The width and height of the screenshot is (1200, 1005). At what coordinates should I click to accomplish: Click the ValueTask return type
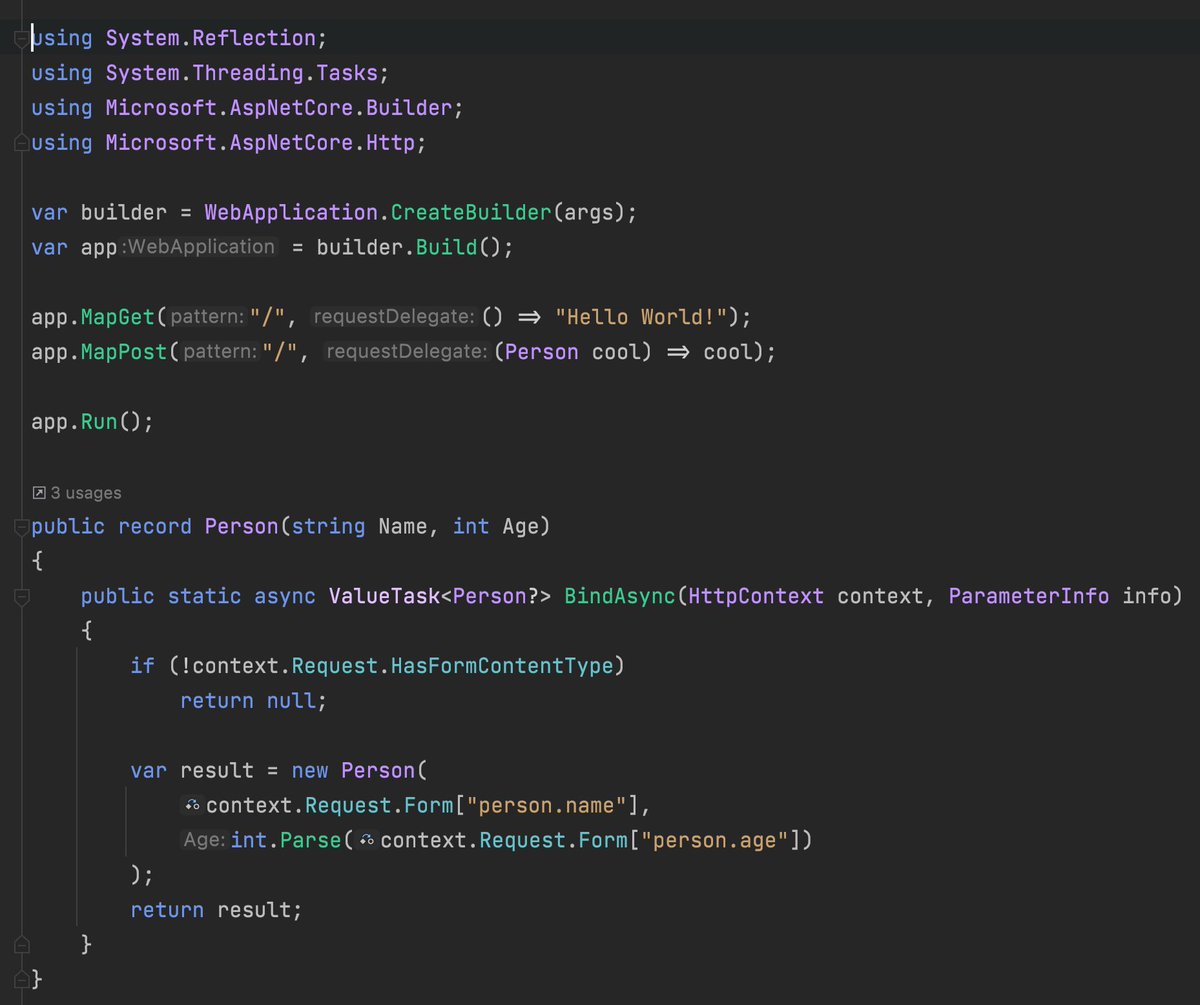point(385,597)
